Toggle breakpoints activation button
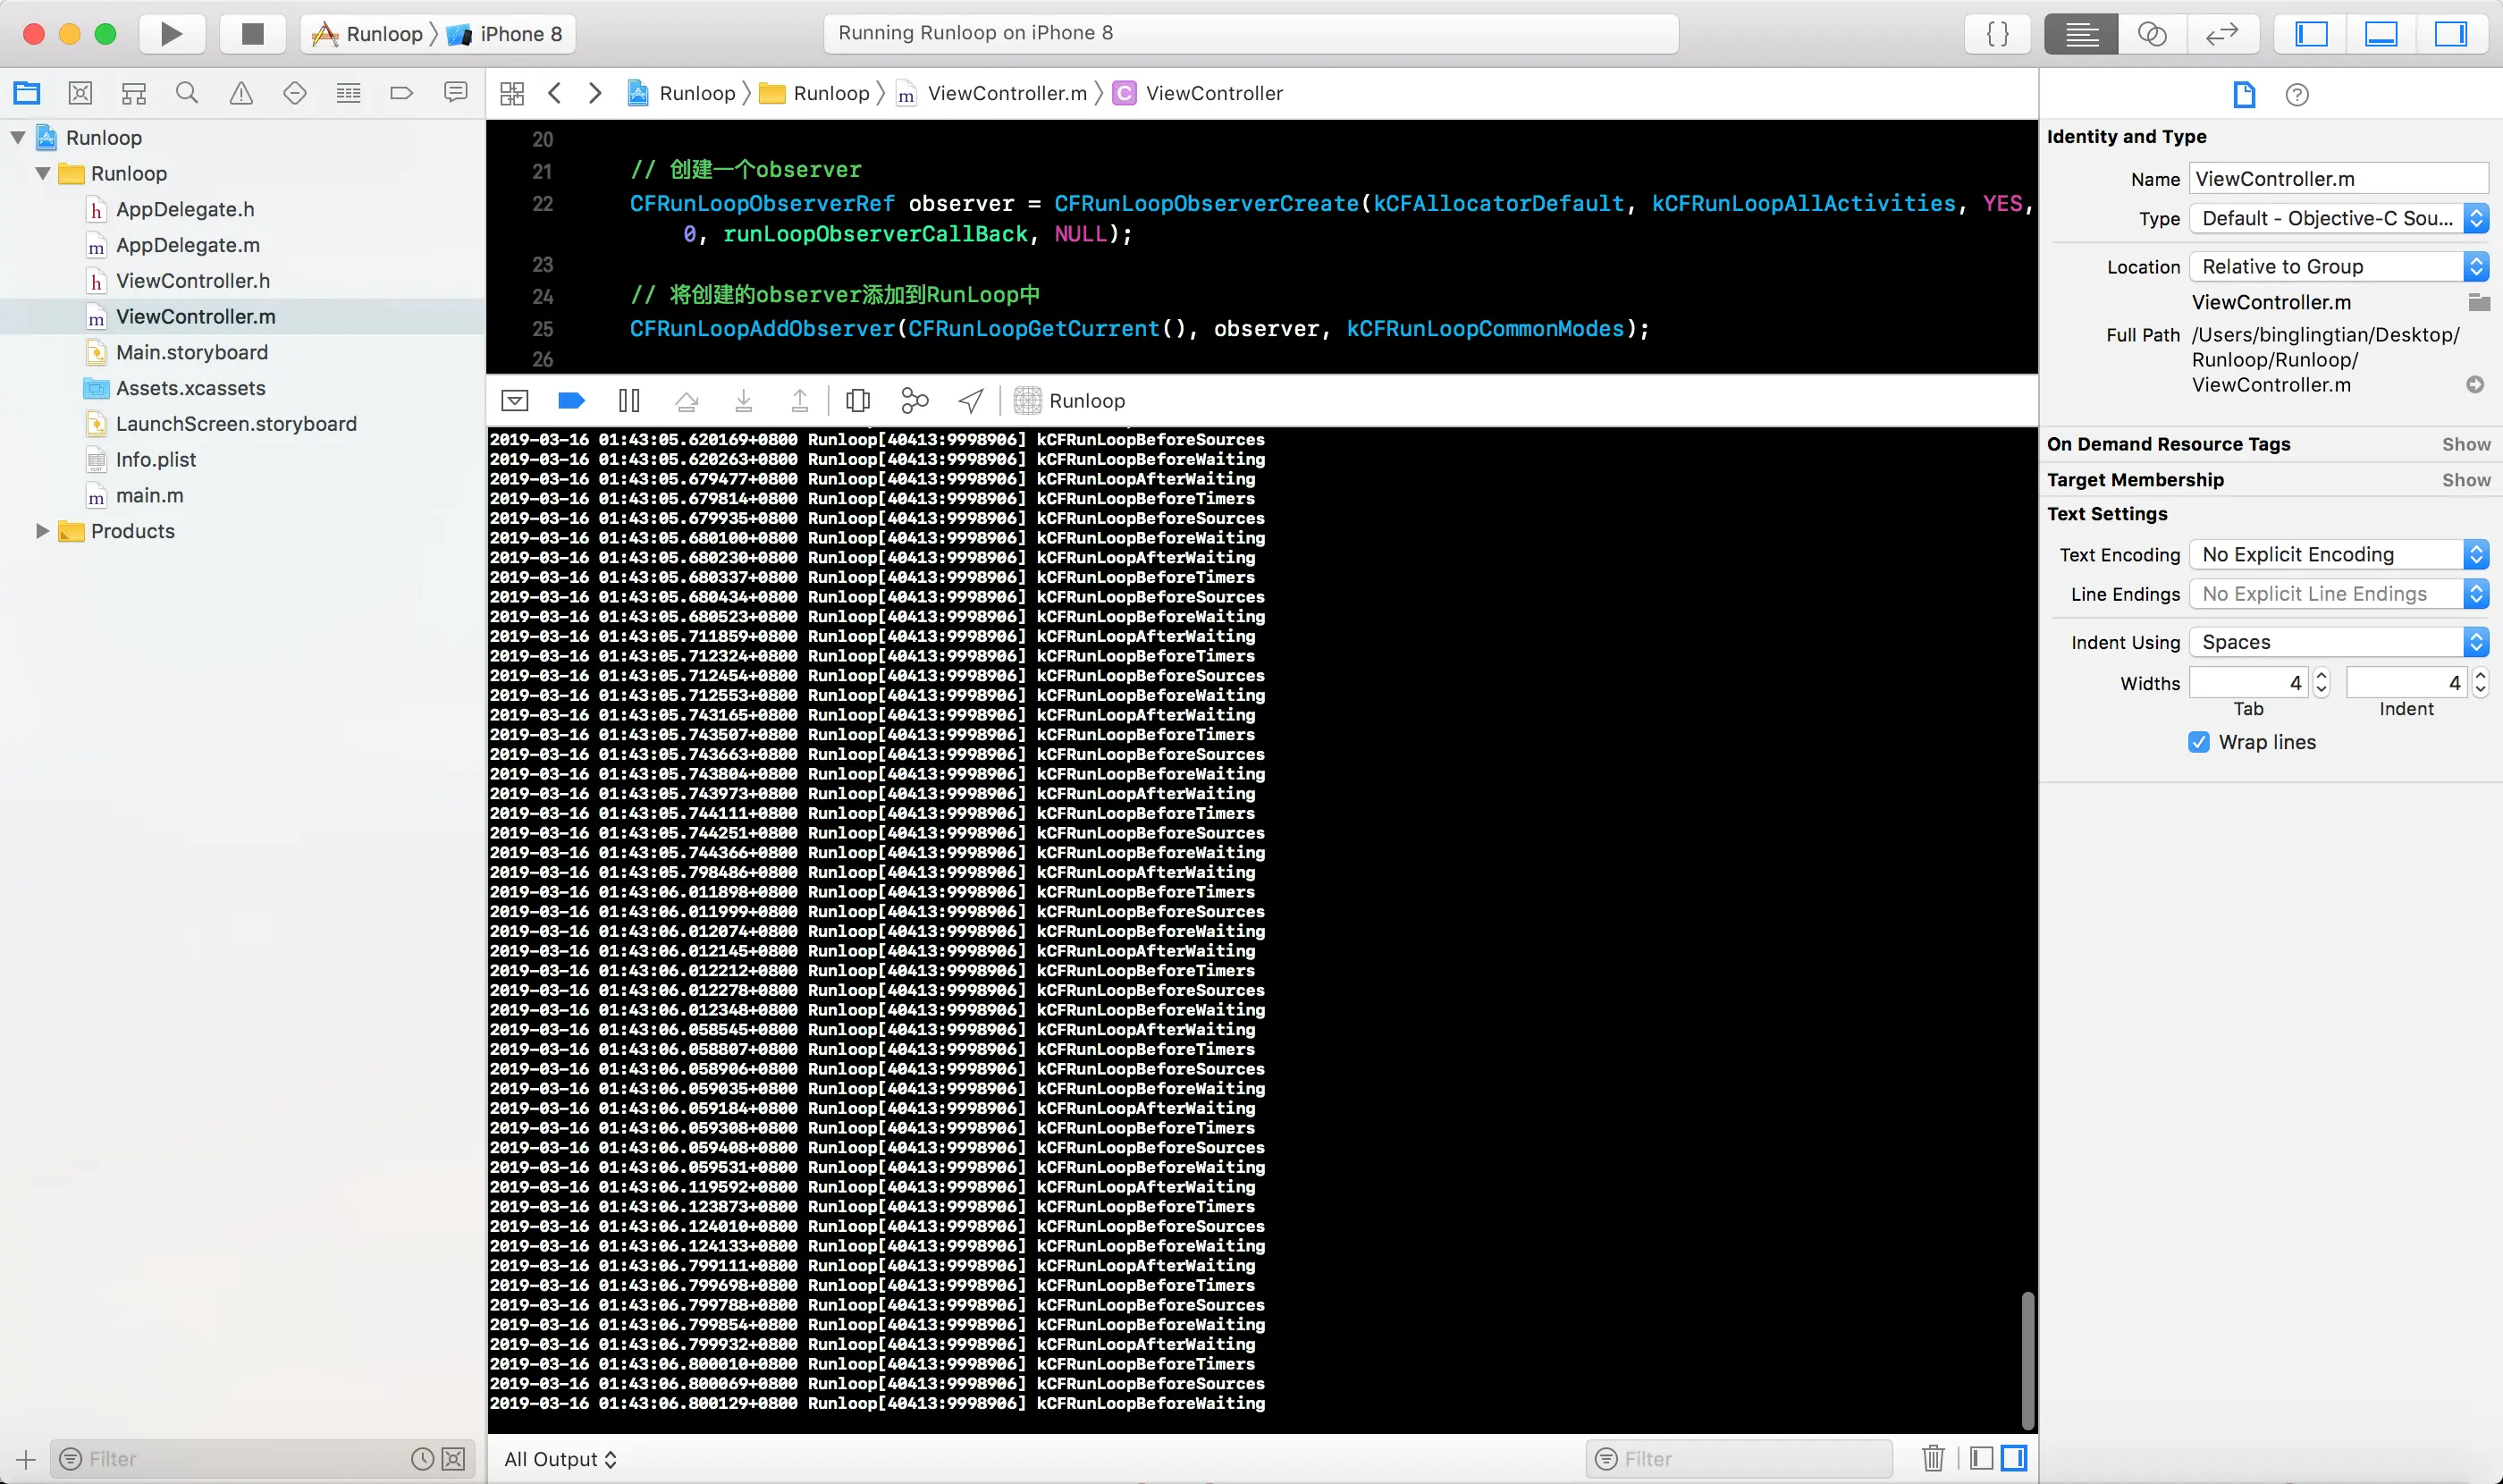The height and width of the screenshot is (1484, 2503). pyautogui.click(x=571, y=401)
